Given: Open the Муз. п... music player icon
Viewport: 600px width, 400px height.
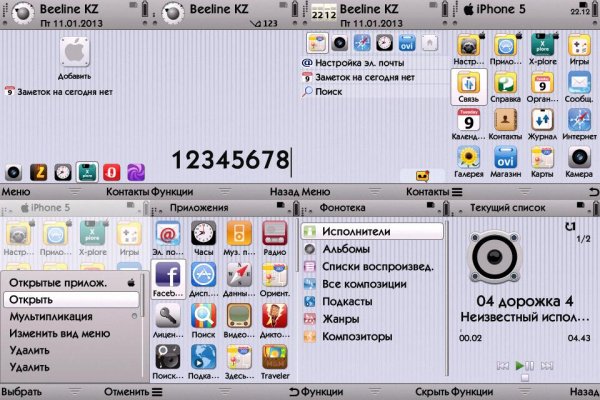Looking at the screenshot, I should (x=239, y=233).
